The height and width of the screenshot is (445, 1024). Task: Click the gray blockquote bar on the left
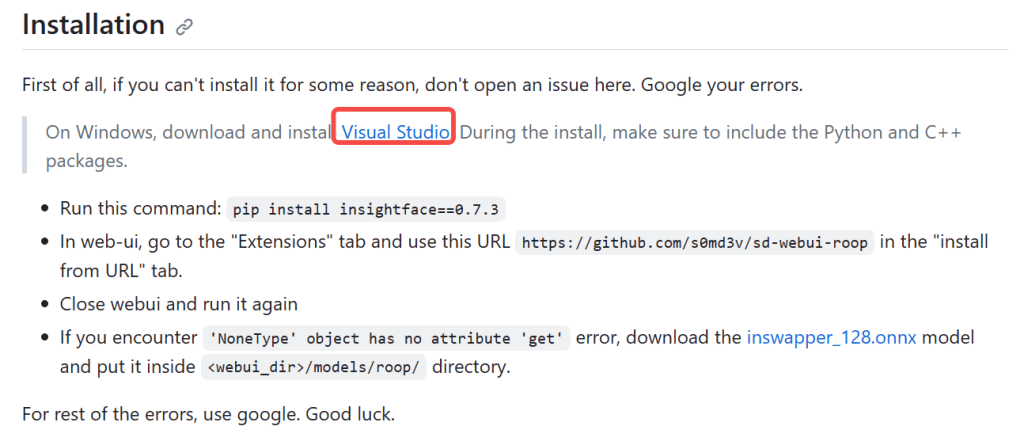(25, 145)
